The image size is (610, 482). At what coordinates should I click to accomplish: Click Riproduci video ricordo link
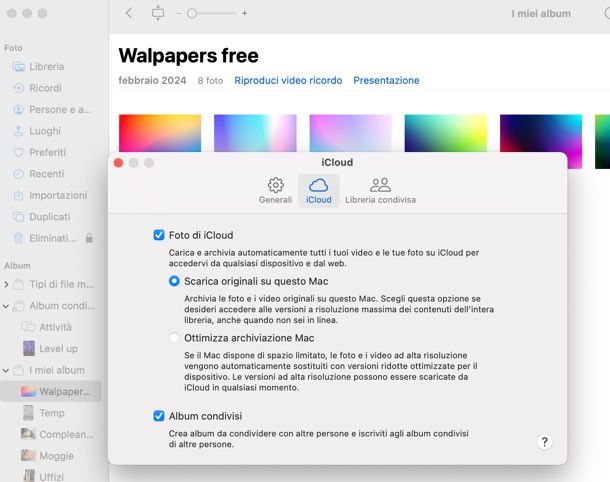pyautogui.click(x=288, y=81)
